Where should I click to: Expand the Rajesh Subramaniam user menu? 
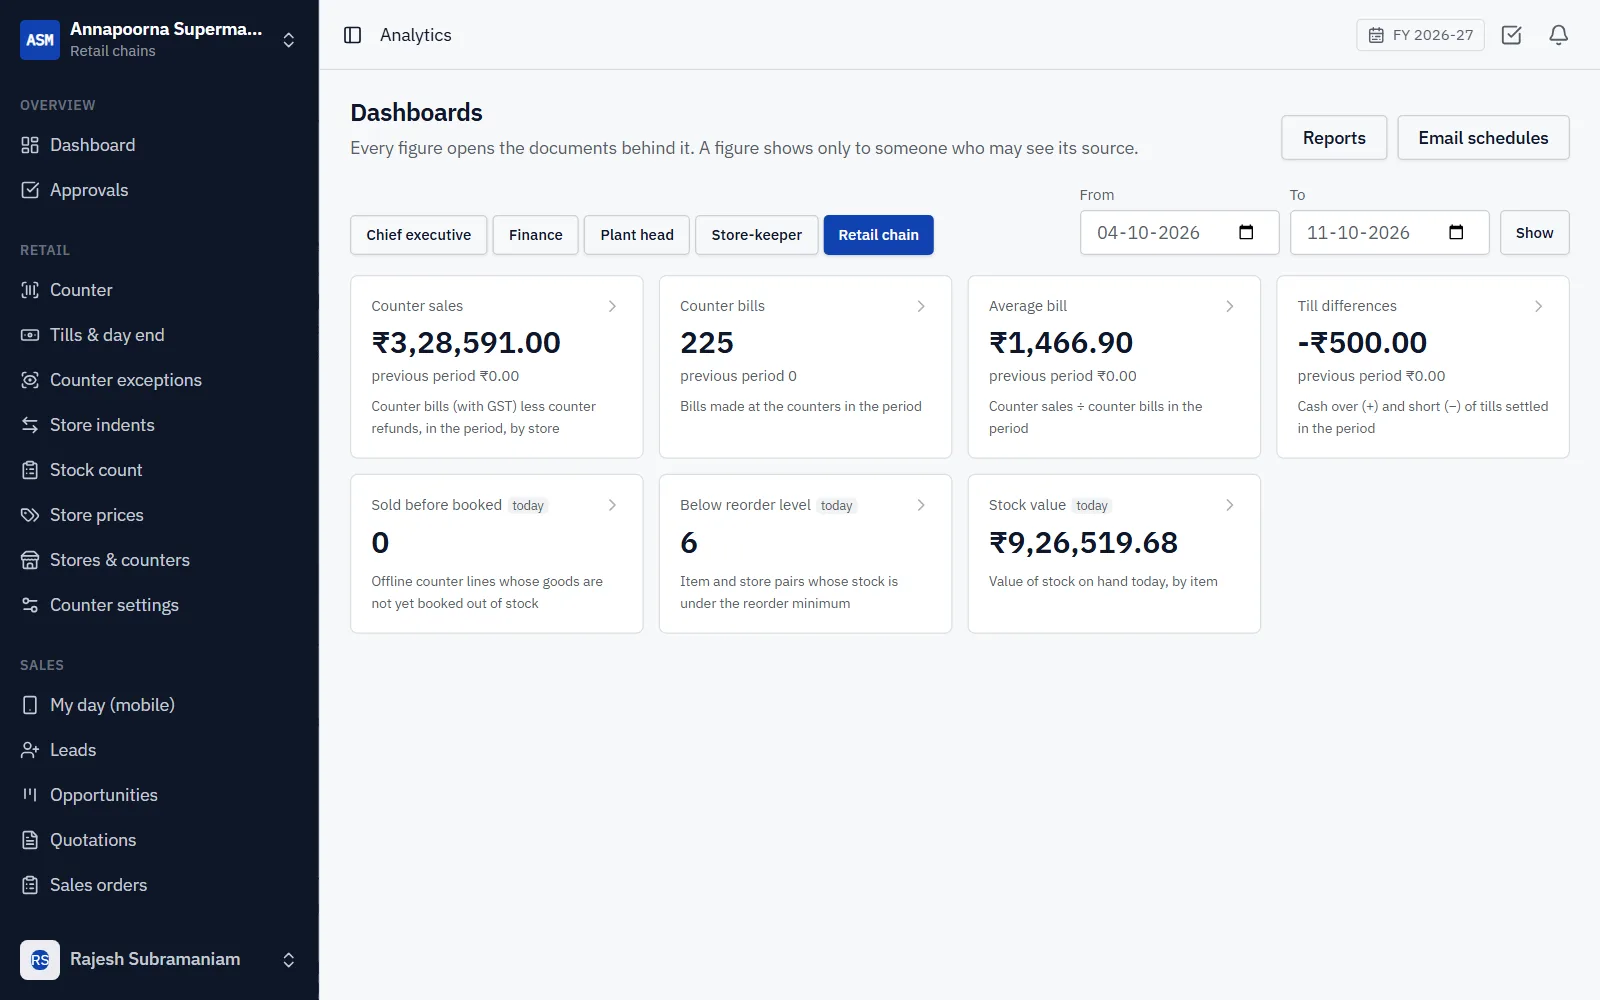coord(288,960)
